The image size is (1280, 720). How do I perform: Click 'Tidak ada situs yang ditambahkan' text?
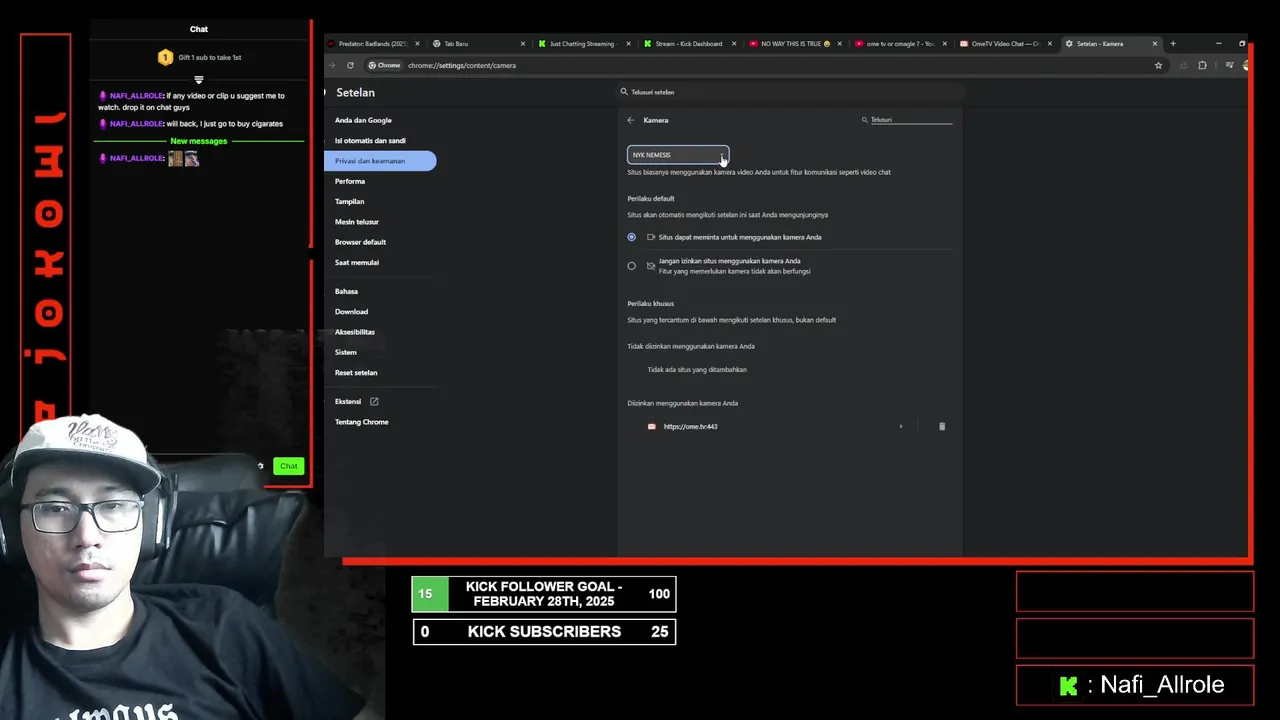[697, 370]
